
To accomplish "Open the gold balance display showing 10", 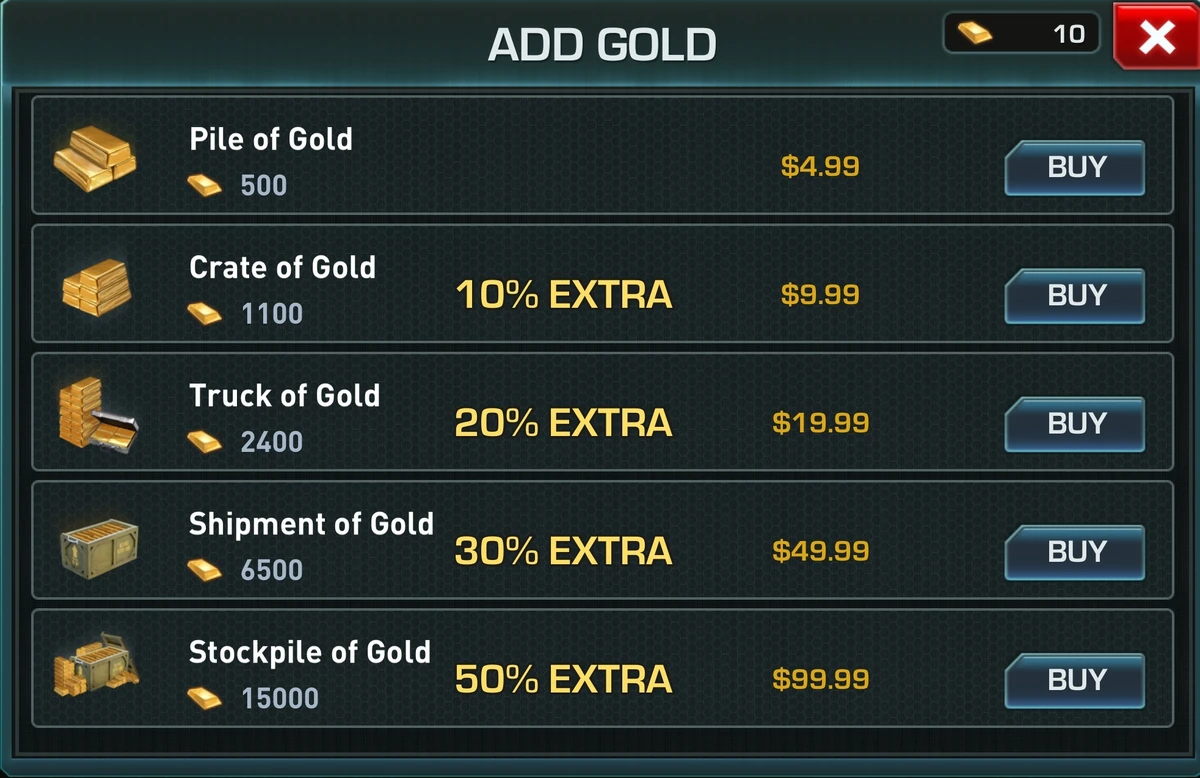I will coord(1022,32).
